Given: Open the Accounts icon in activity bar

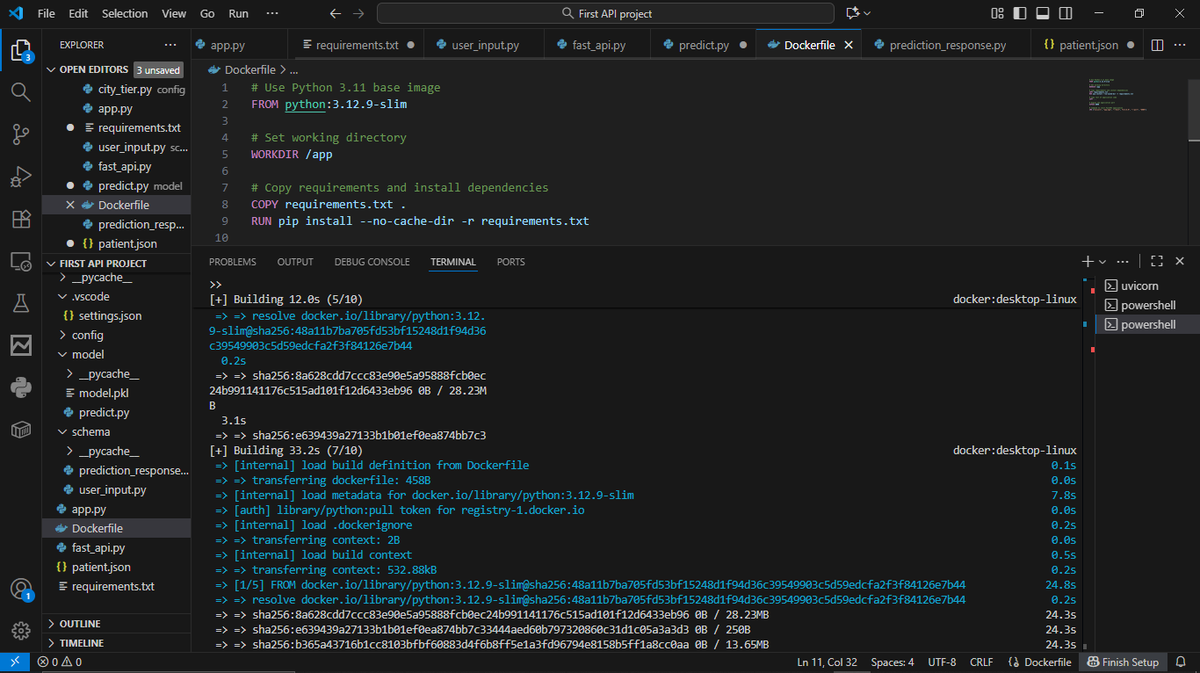Looking at the screenshot, I should (20, 590).
